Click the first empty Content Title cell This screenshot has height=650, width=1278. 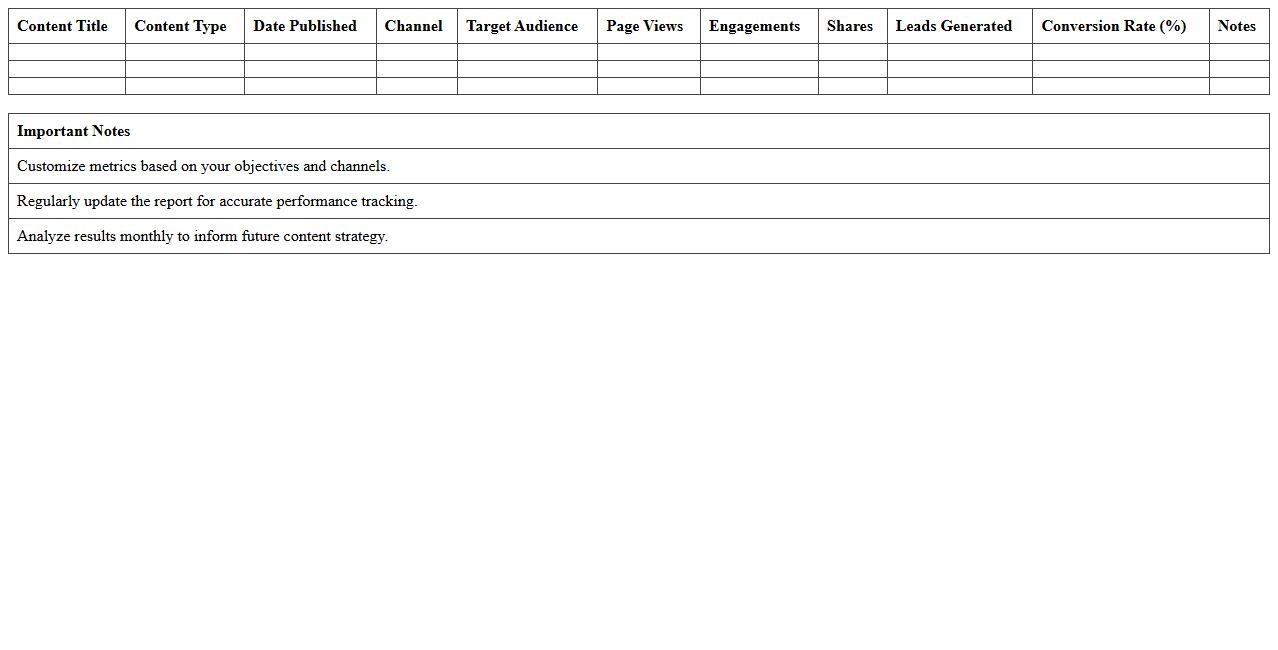coord(66,51)
